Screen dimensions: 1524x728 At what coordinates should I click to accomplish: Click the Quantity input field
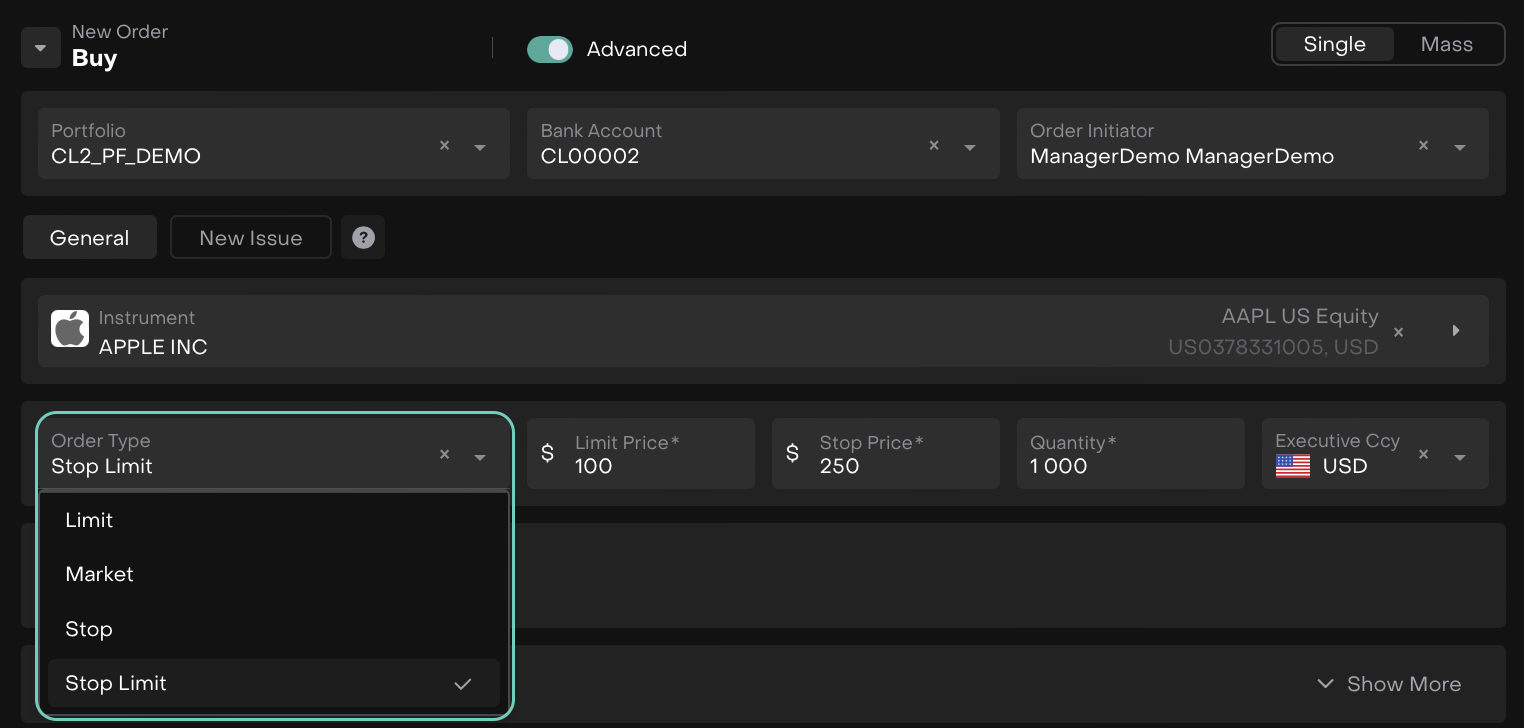pyautogui.click(x=1130, y=465)
